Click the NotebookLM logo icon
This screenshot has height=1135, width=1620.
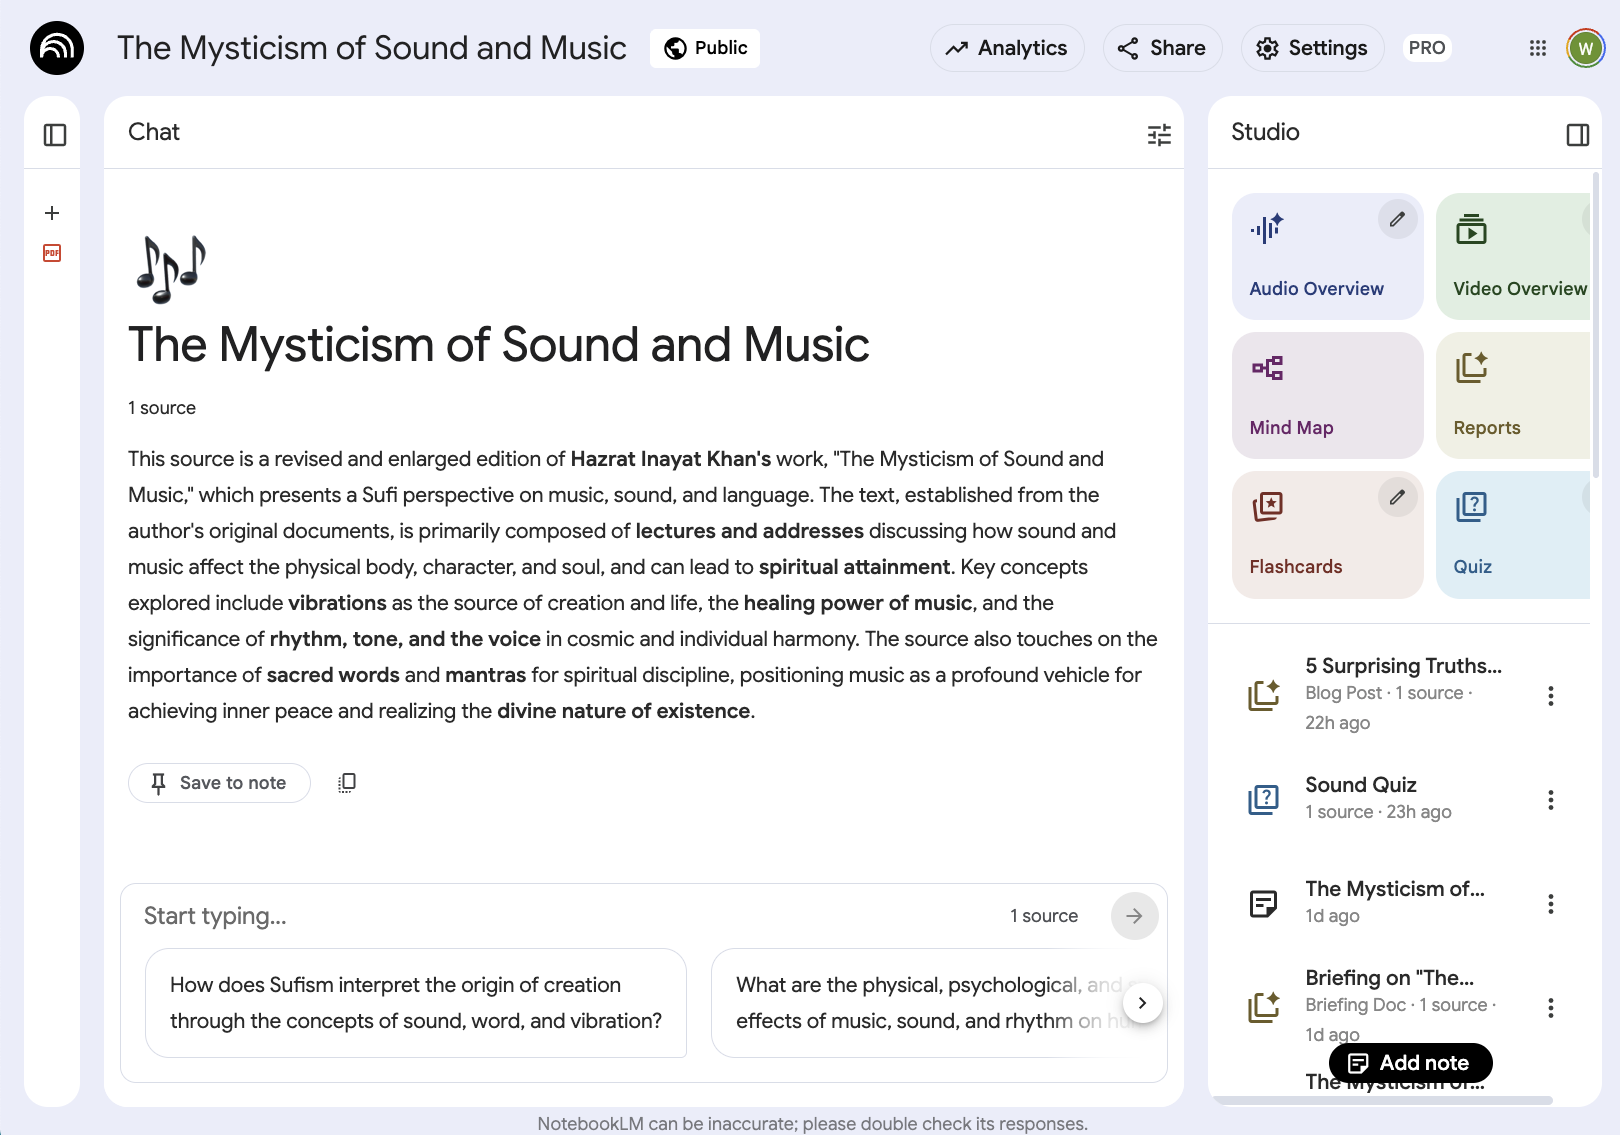[x=57, y=48]
